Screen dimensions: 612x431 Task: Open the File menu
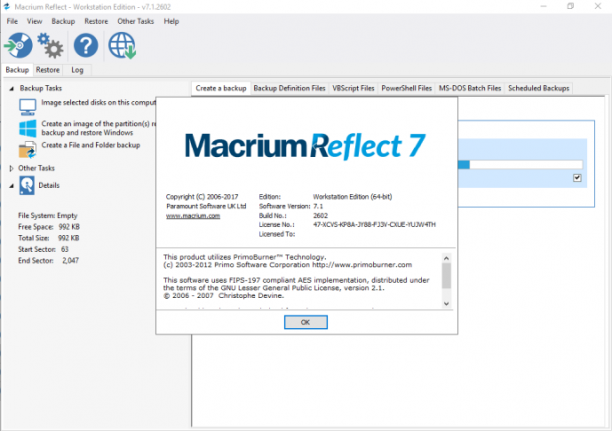[12, 21]
